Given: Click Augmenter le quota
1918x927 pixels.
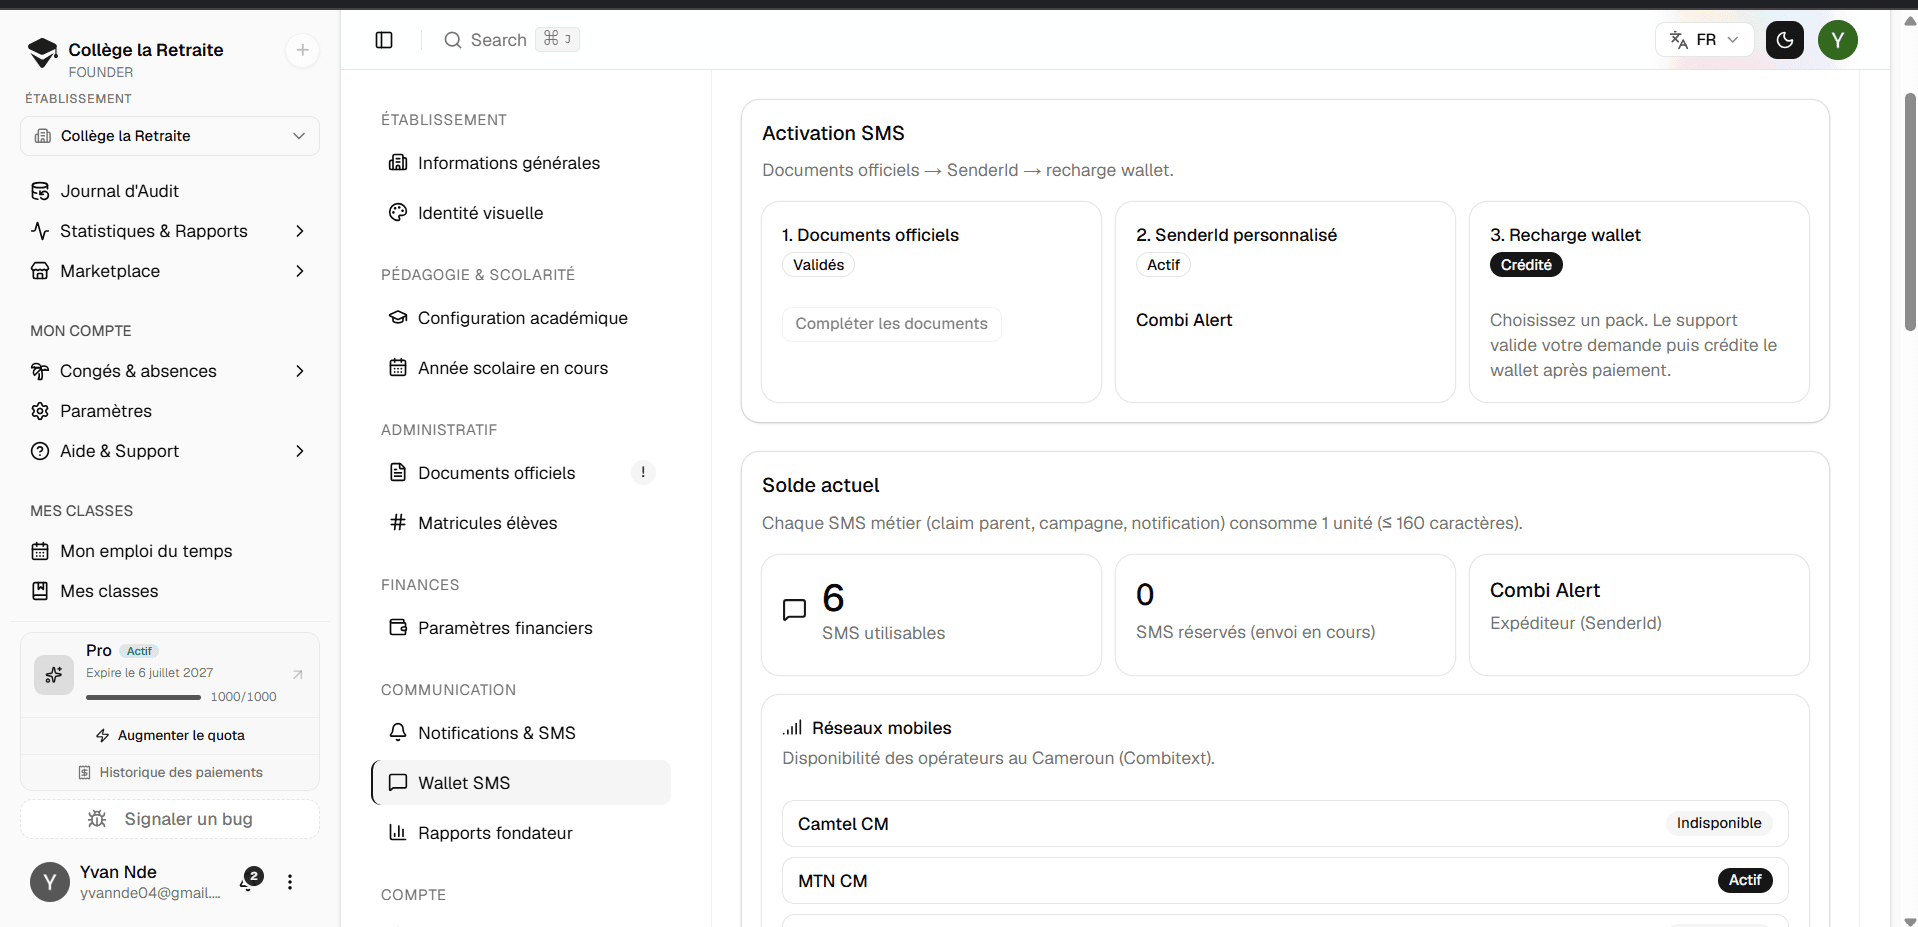Looking at the screenshot, I should tap(170, 735).
